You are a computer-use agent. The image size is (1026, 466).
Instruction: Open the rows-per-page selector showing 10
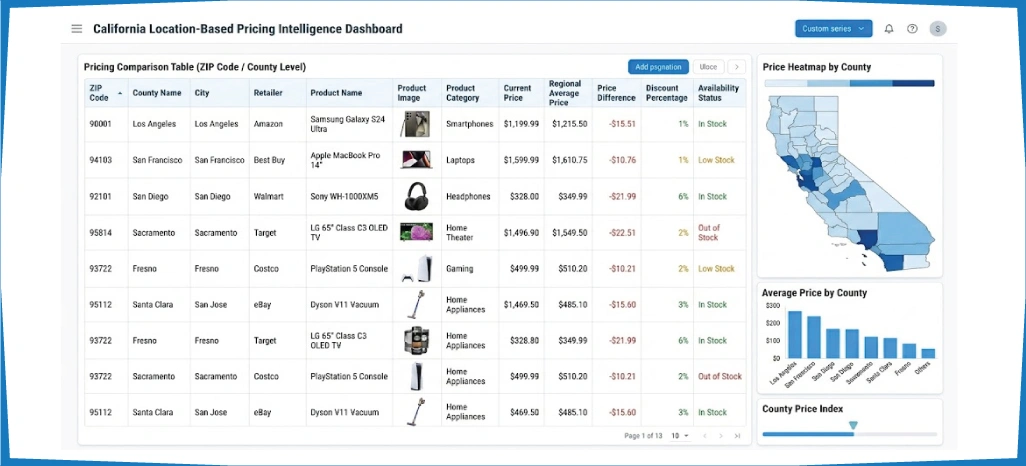(680, 436)
